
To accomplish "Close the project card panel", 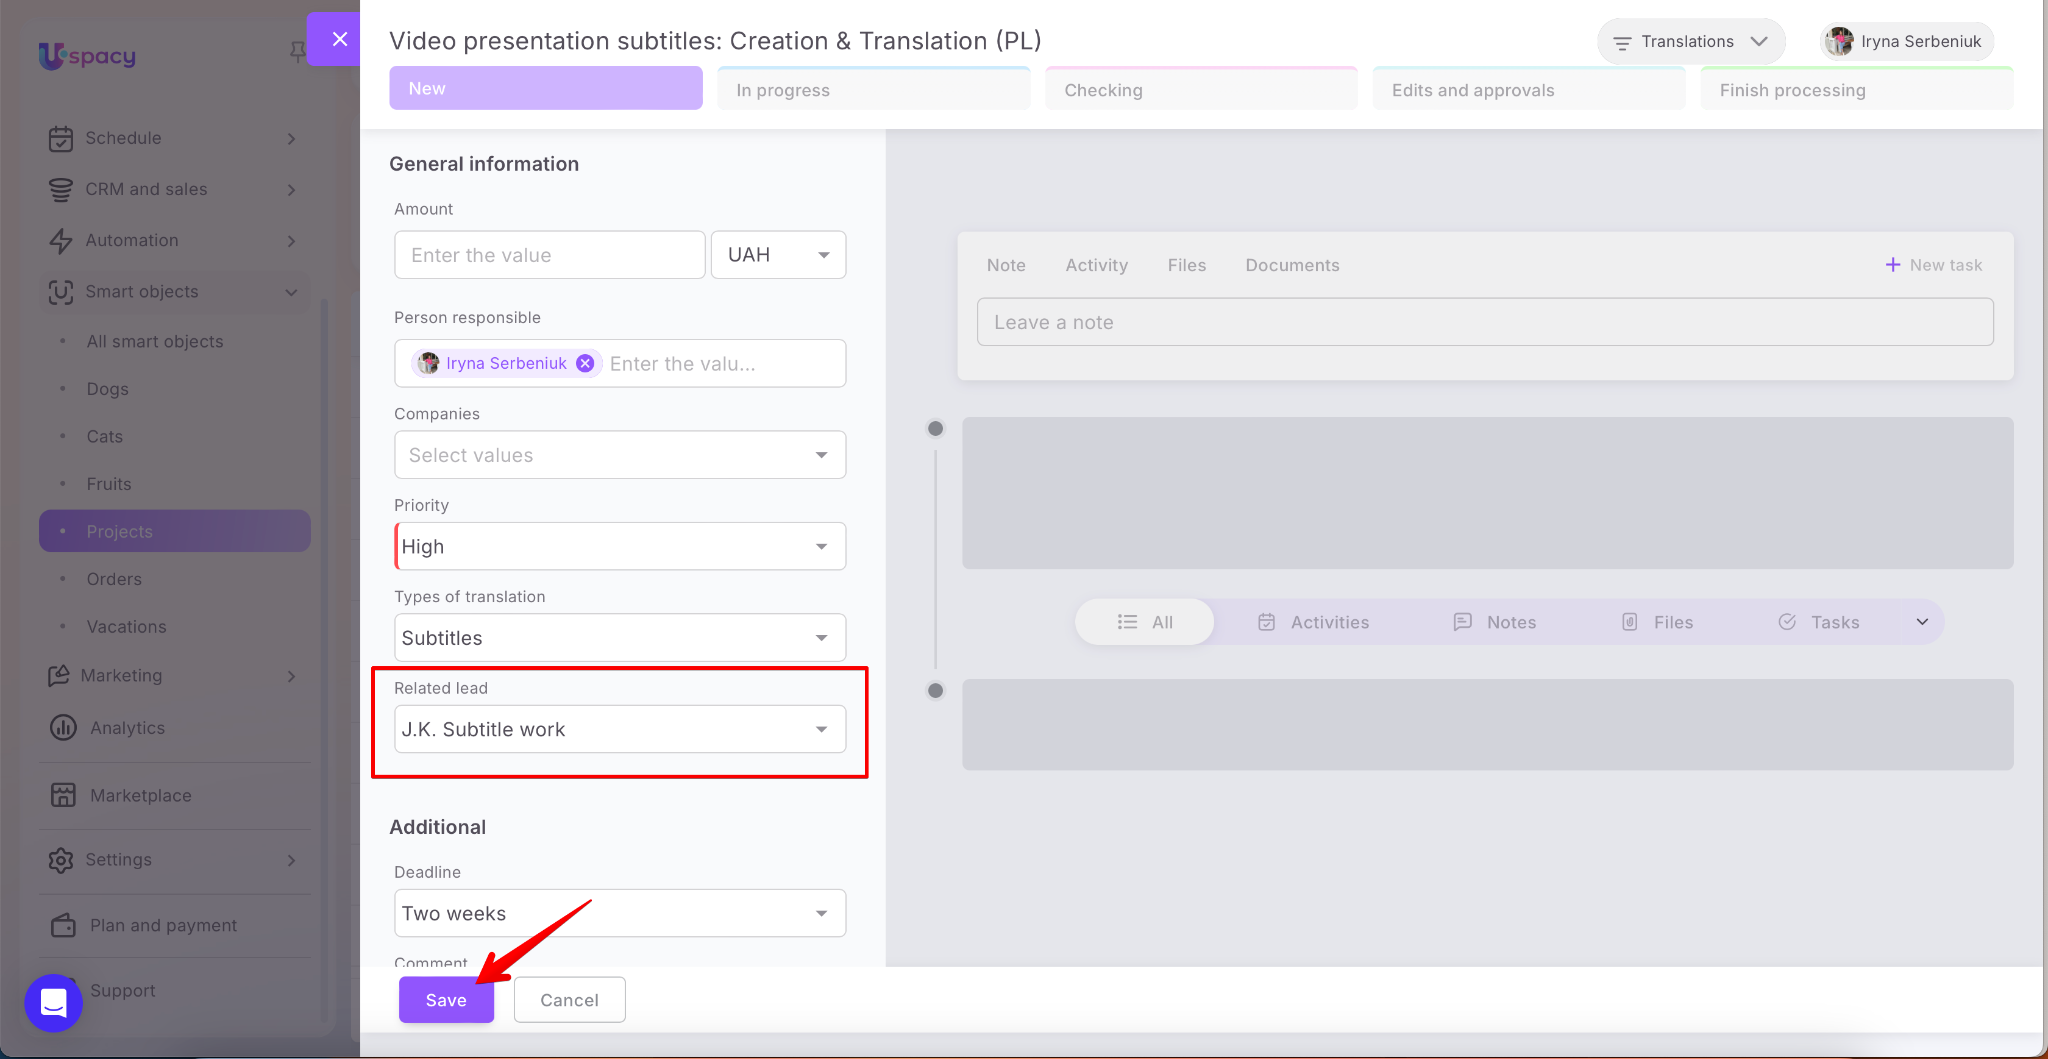I will (x=339, y=39).
